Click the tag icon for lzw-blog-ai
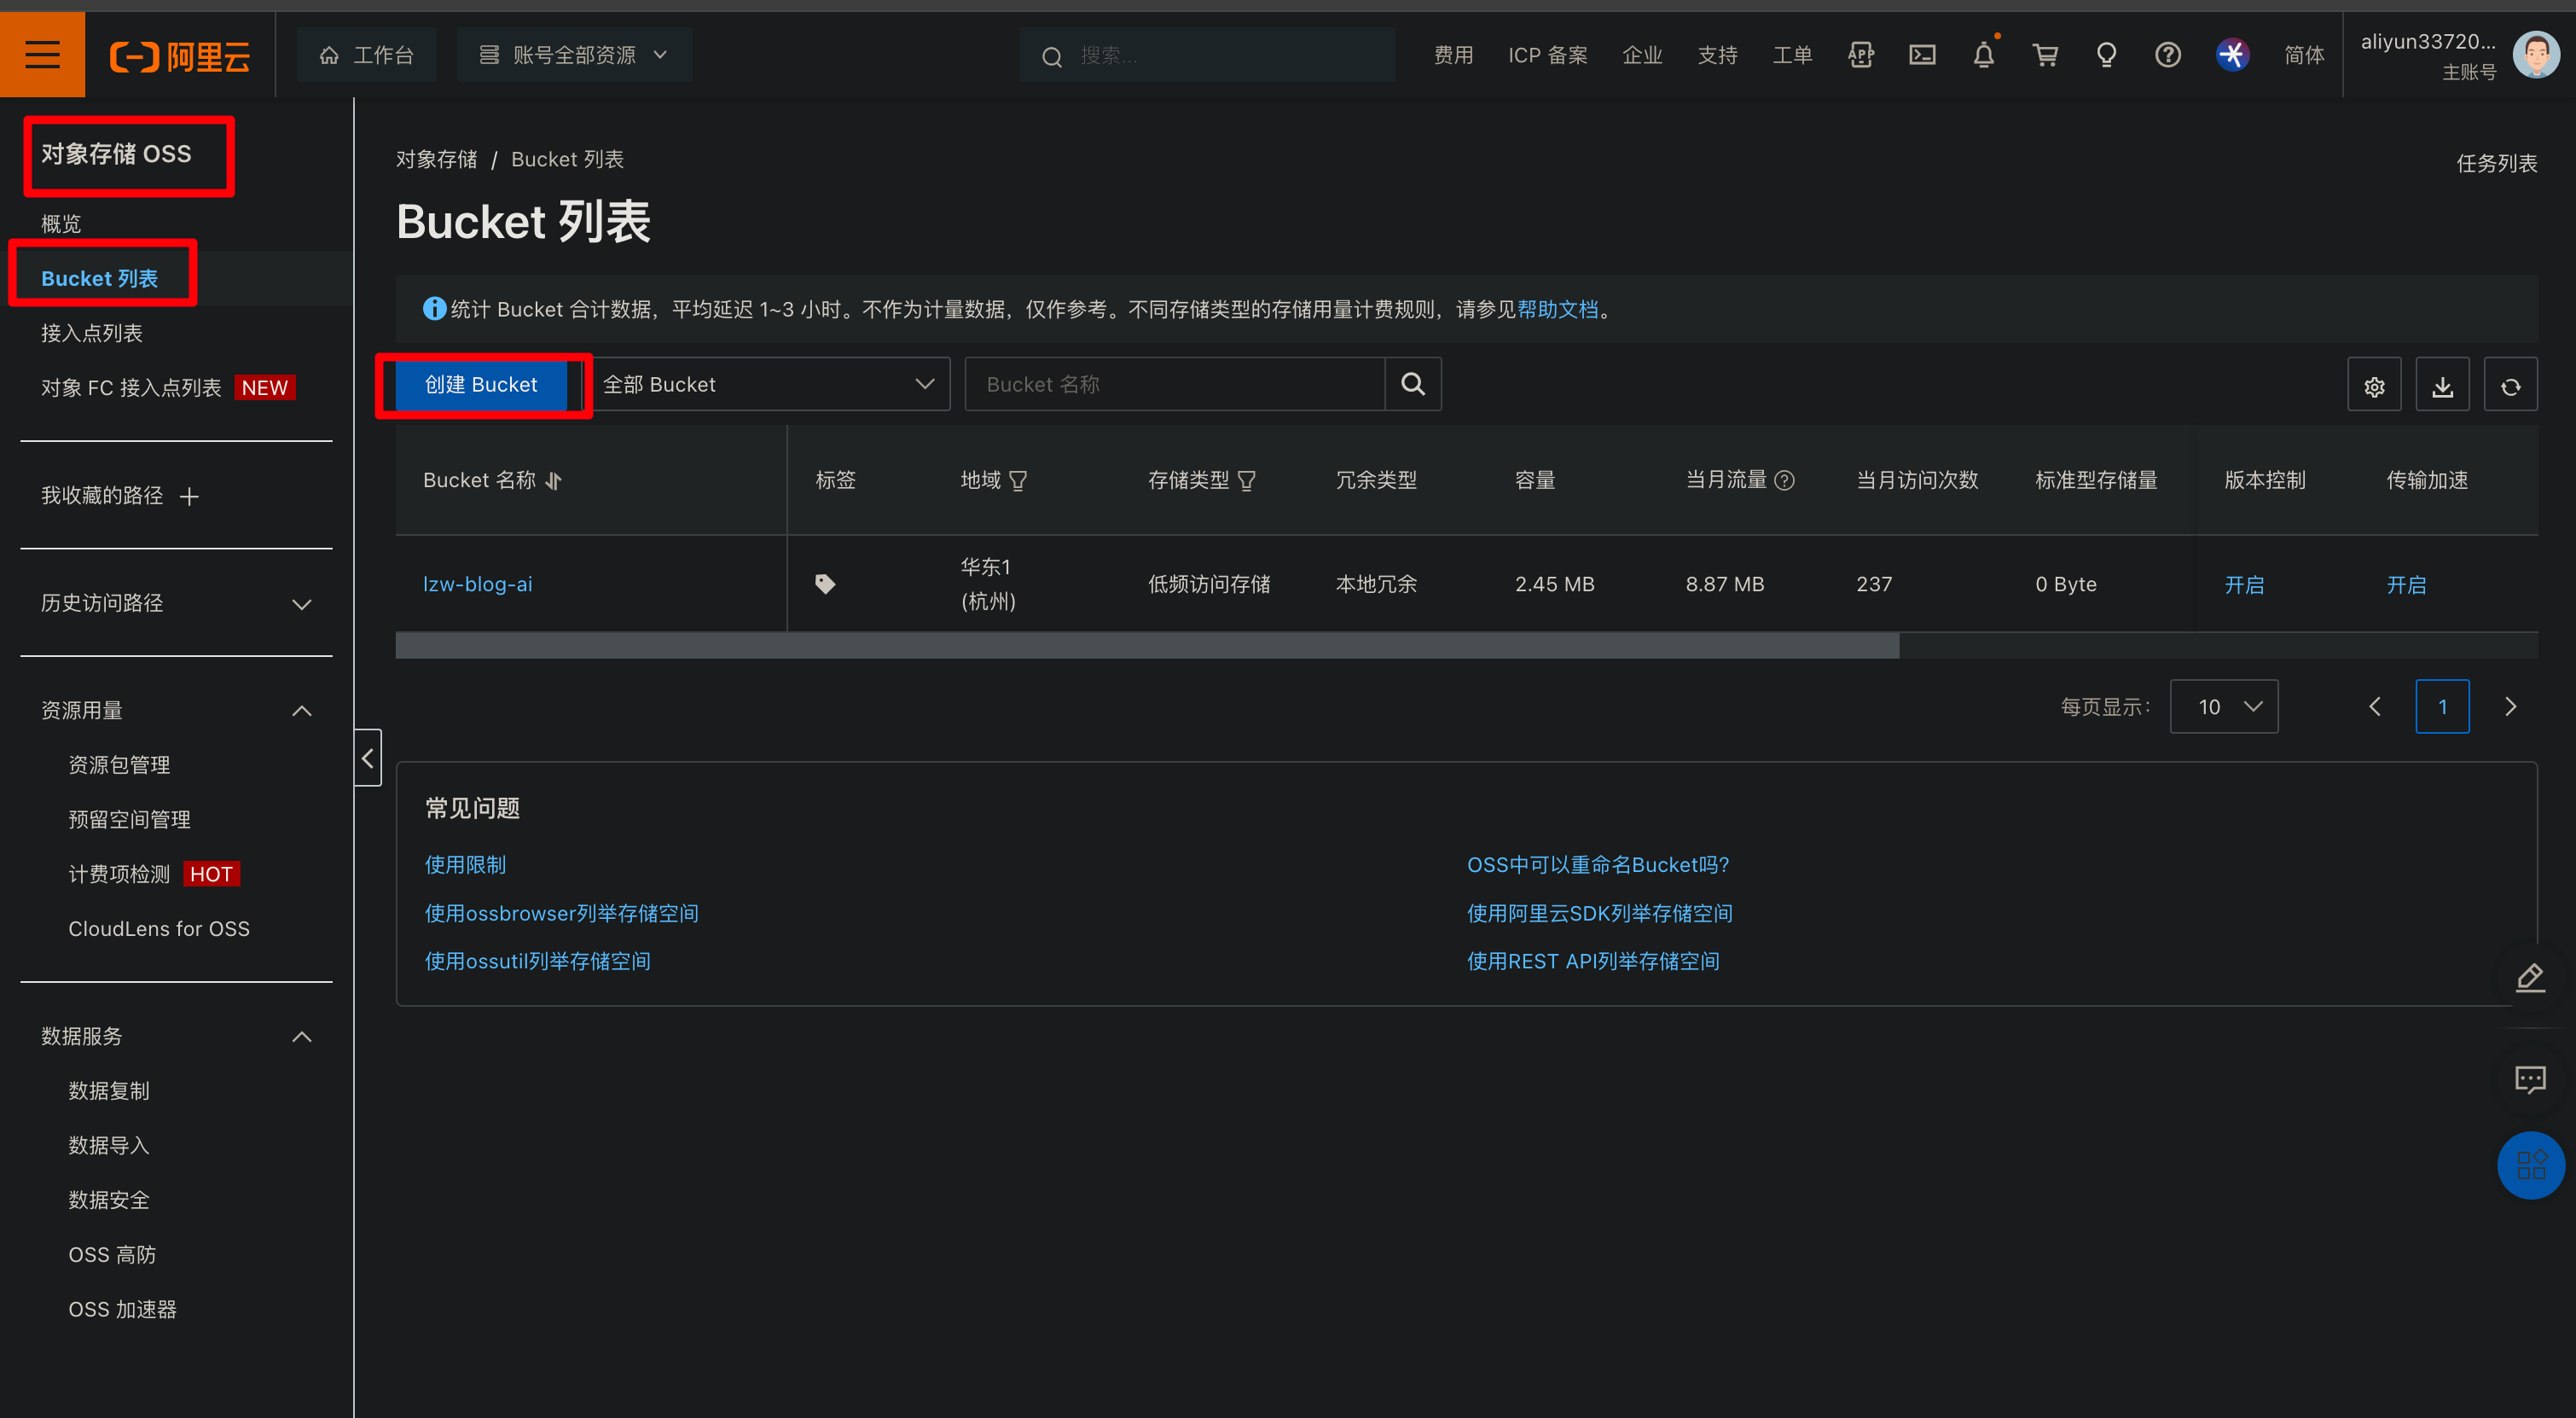Image resolution: width=2576 pixels, height=1418 pixels. coord(825,584)
